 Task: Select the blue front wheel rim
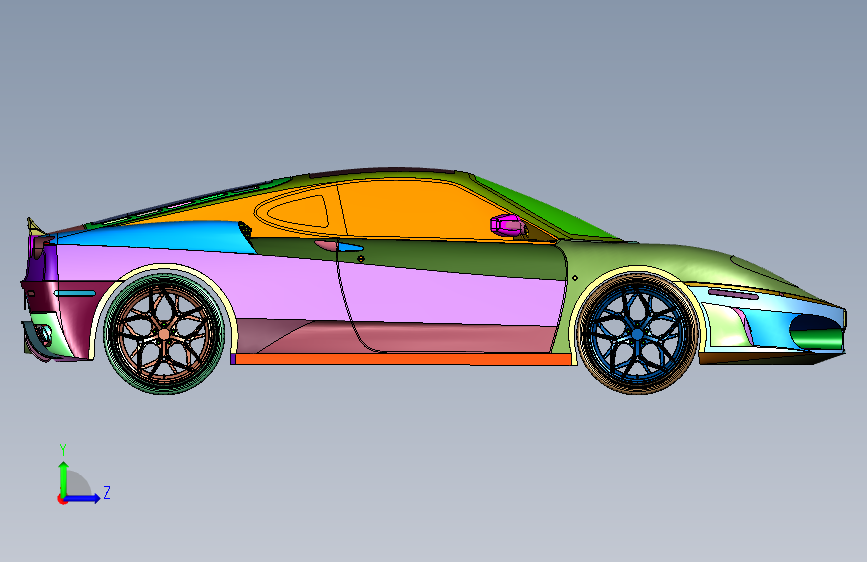click(x=637, y=334)
